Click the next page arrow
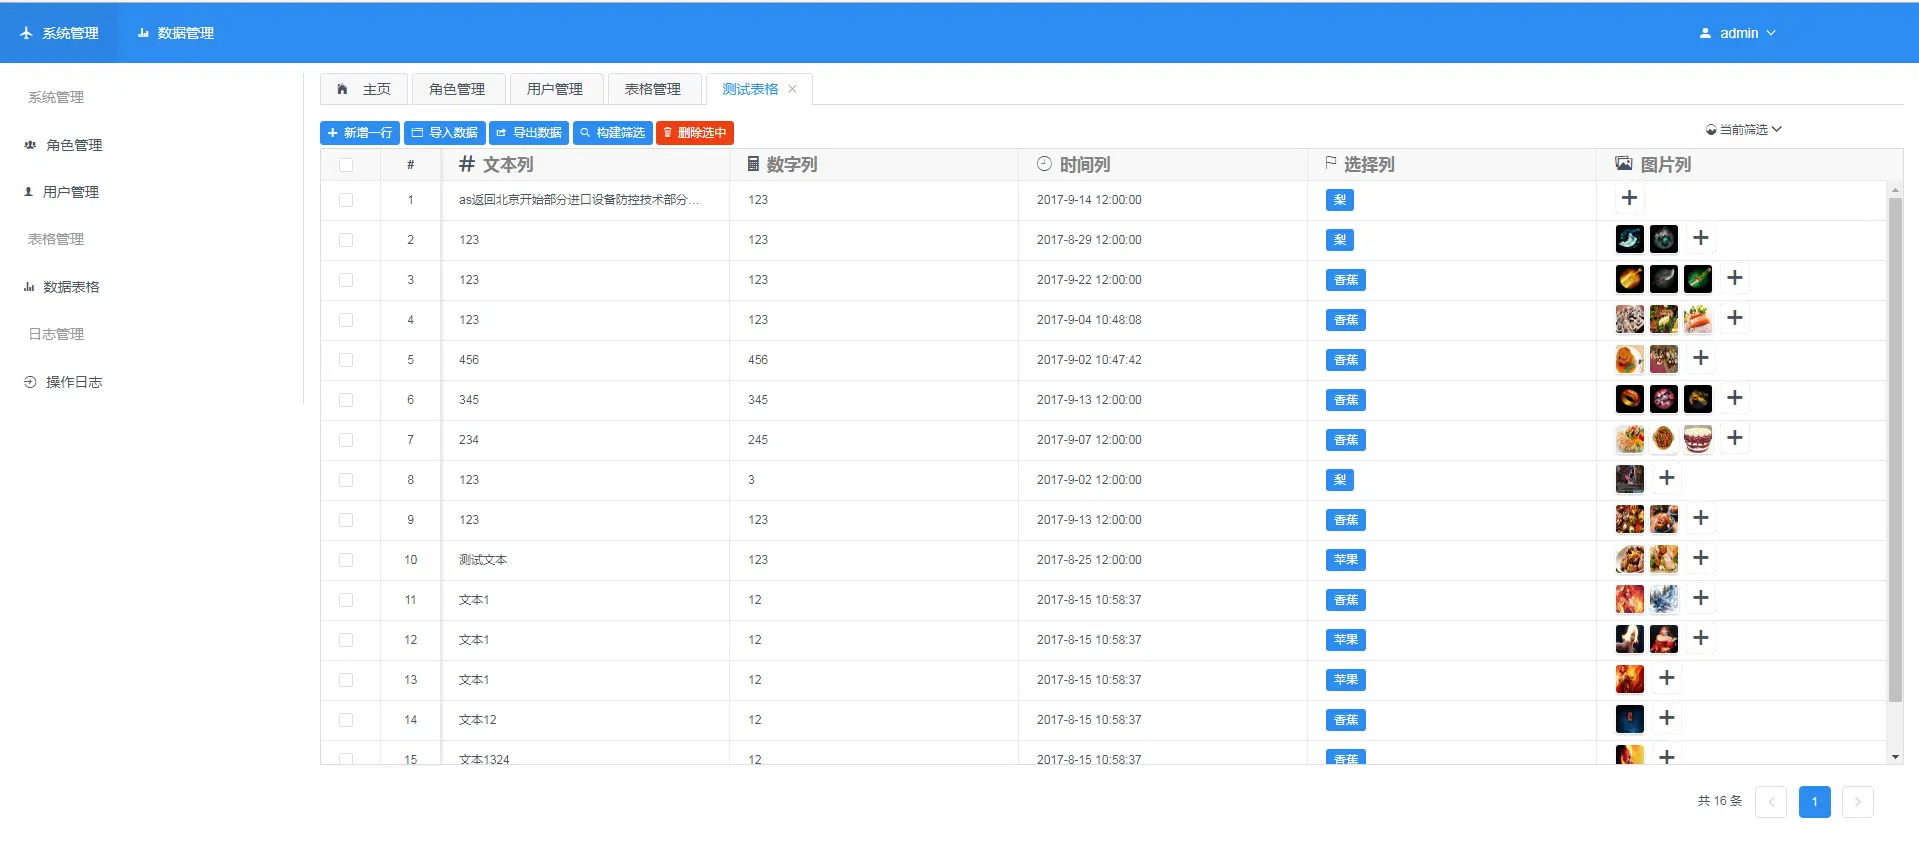The image size is (1919, 844). coord(1858,801)
